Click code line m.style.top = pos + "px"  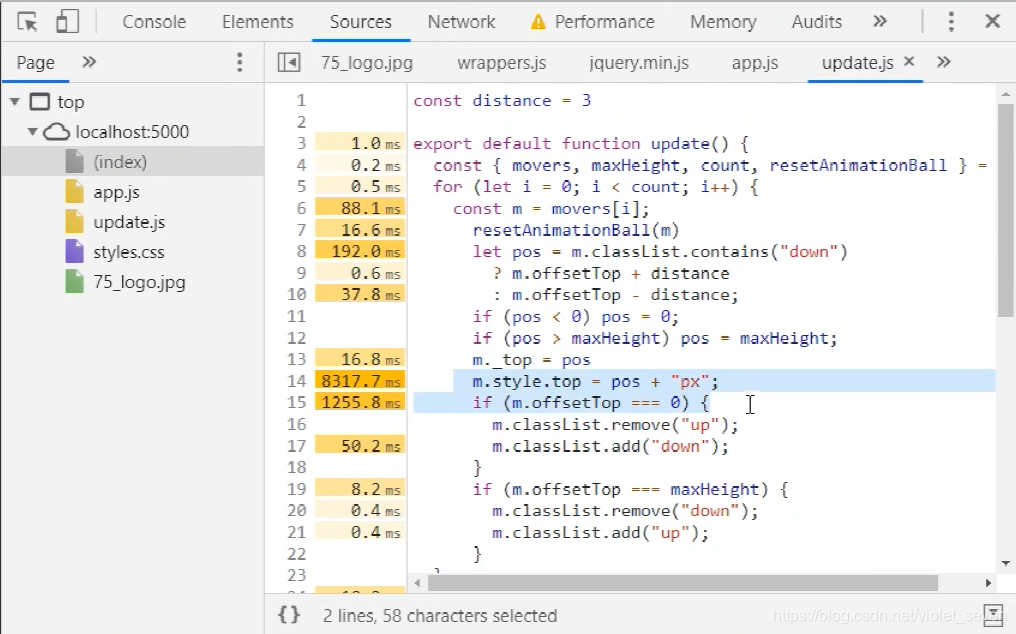point(595,381)
